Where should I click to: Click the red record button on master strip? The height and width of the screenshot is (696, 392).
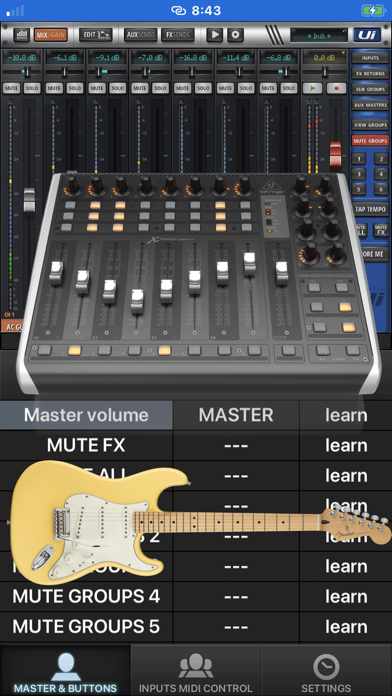point(337,88)
